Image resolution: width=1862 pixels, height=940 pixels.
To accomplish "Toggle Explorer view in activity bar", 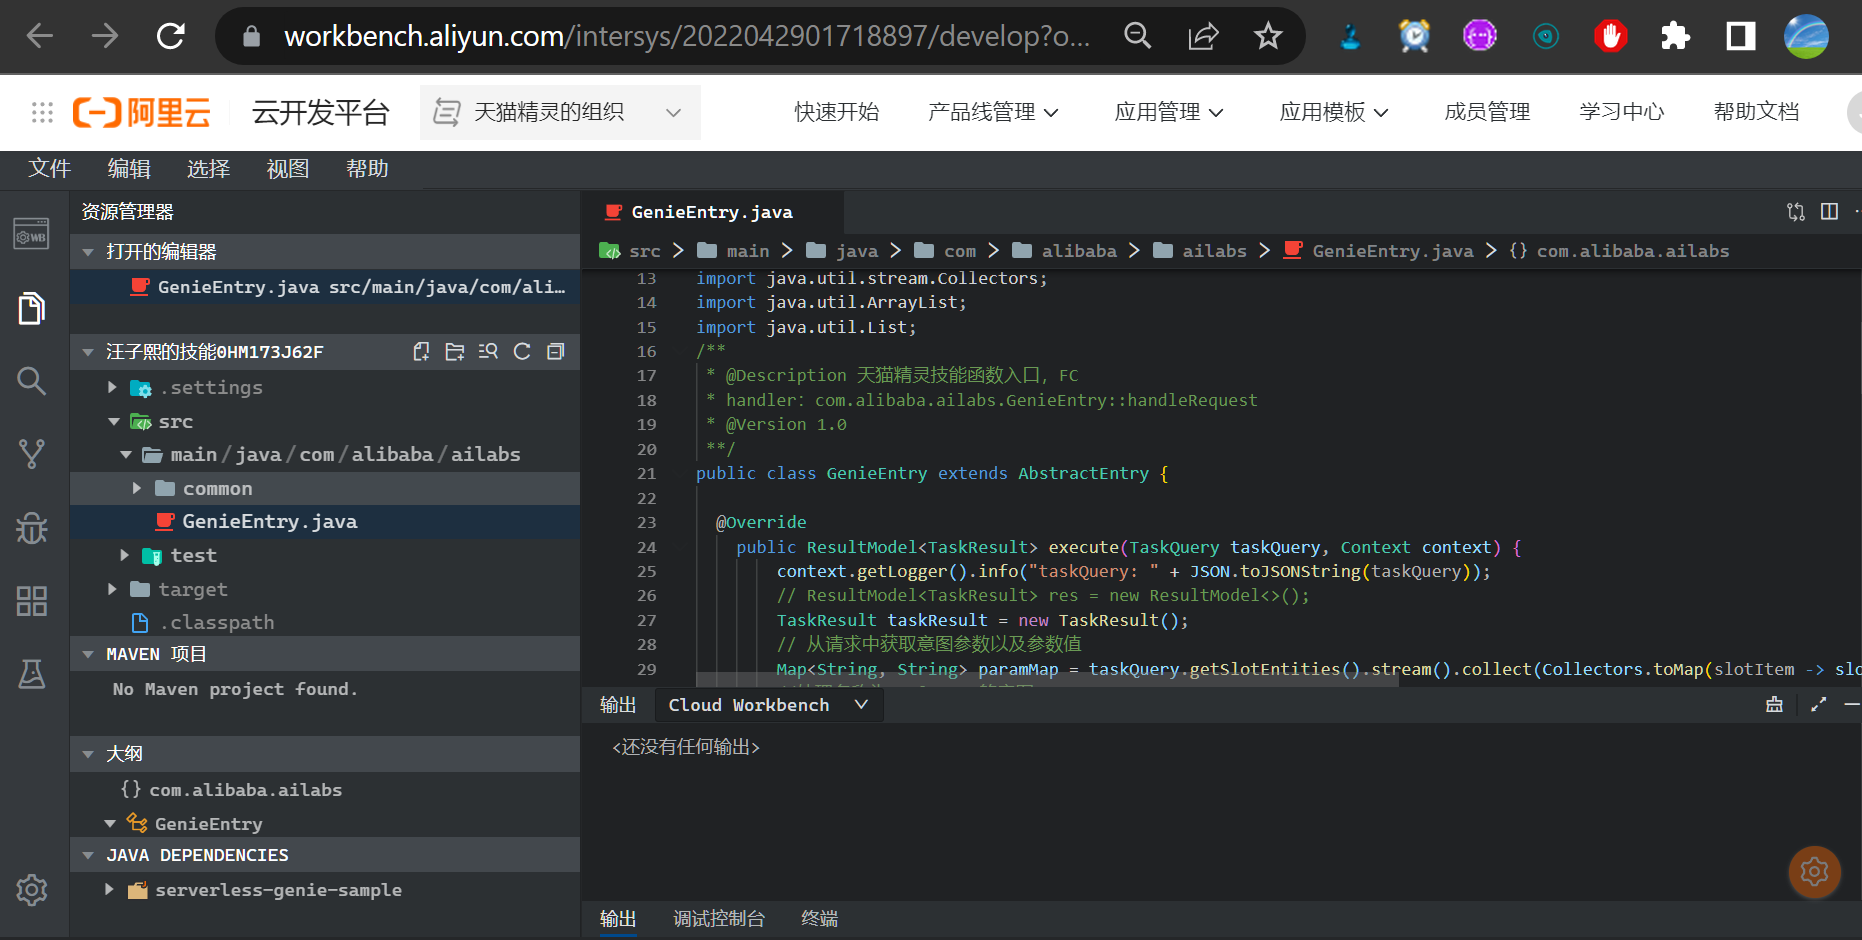I will point(32,309).
